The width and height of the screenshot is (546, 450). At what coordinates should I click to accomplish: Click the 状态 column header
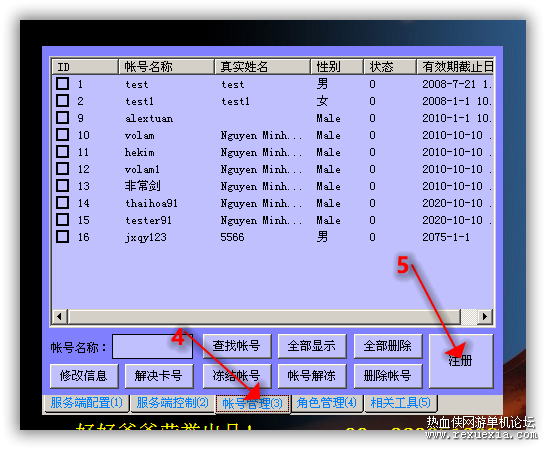click(390, 67)
